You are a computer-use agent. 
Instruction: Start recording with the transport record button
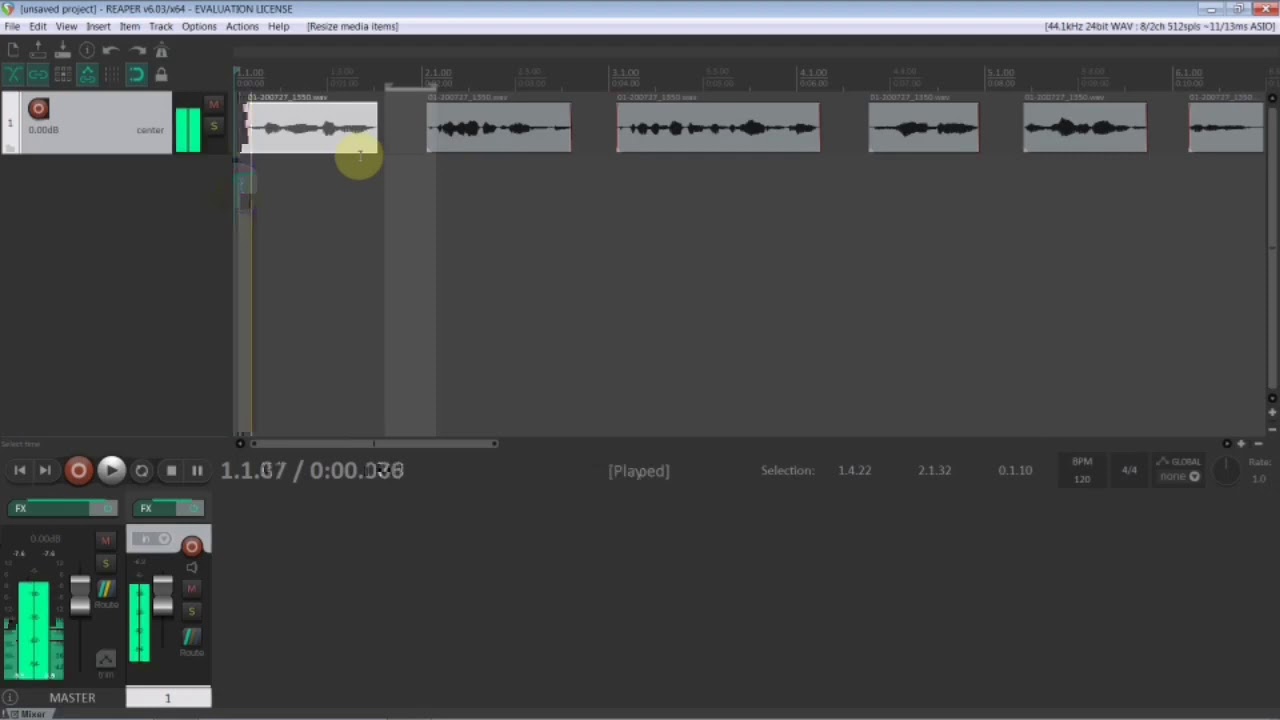click(x=78, y=471)
